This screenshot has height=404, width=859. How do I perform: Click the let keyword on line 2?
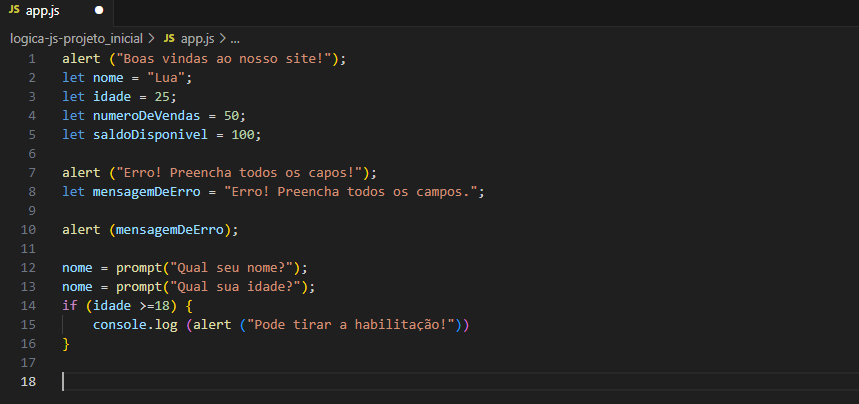point(73,78)
